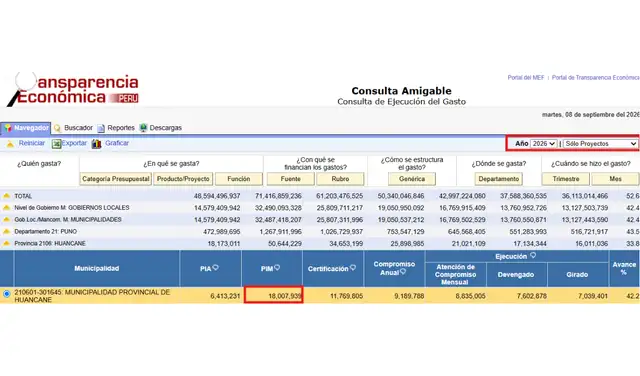Click the Descargas download icon
This screenshot has width=640, height=376.
[143, 128]
